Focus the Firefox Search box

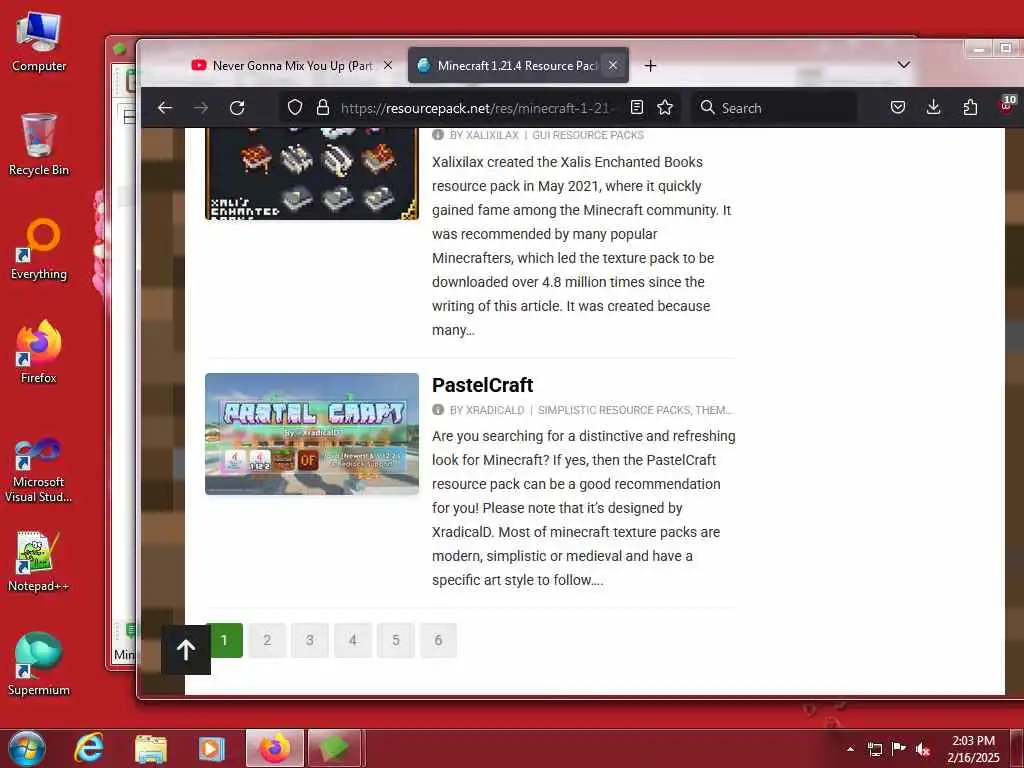pos(774,108)
